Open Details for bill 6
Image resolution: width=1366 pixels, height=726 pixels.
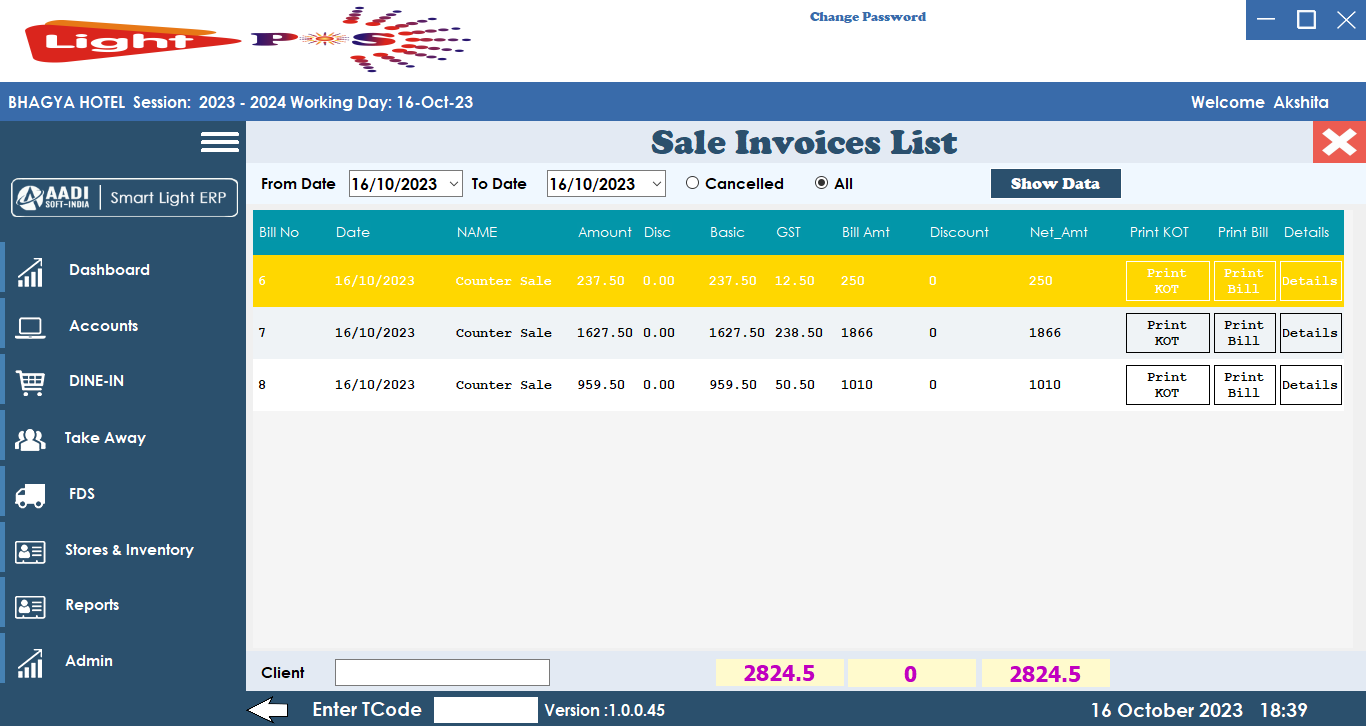(x=1310, y=281)
